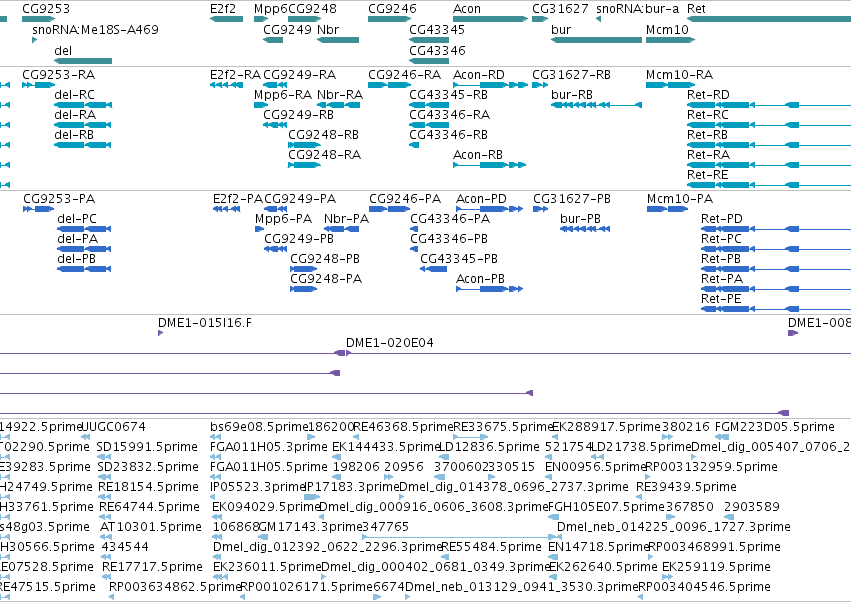Select the DME1-020E04 feature
Screen dimensions: 851x602
pyautogui.click(x=600, y=353)
